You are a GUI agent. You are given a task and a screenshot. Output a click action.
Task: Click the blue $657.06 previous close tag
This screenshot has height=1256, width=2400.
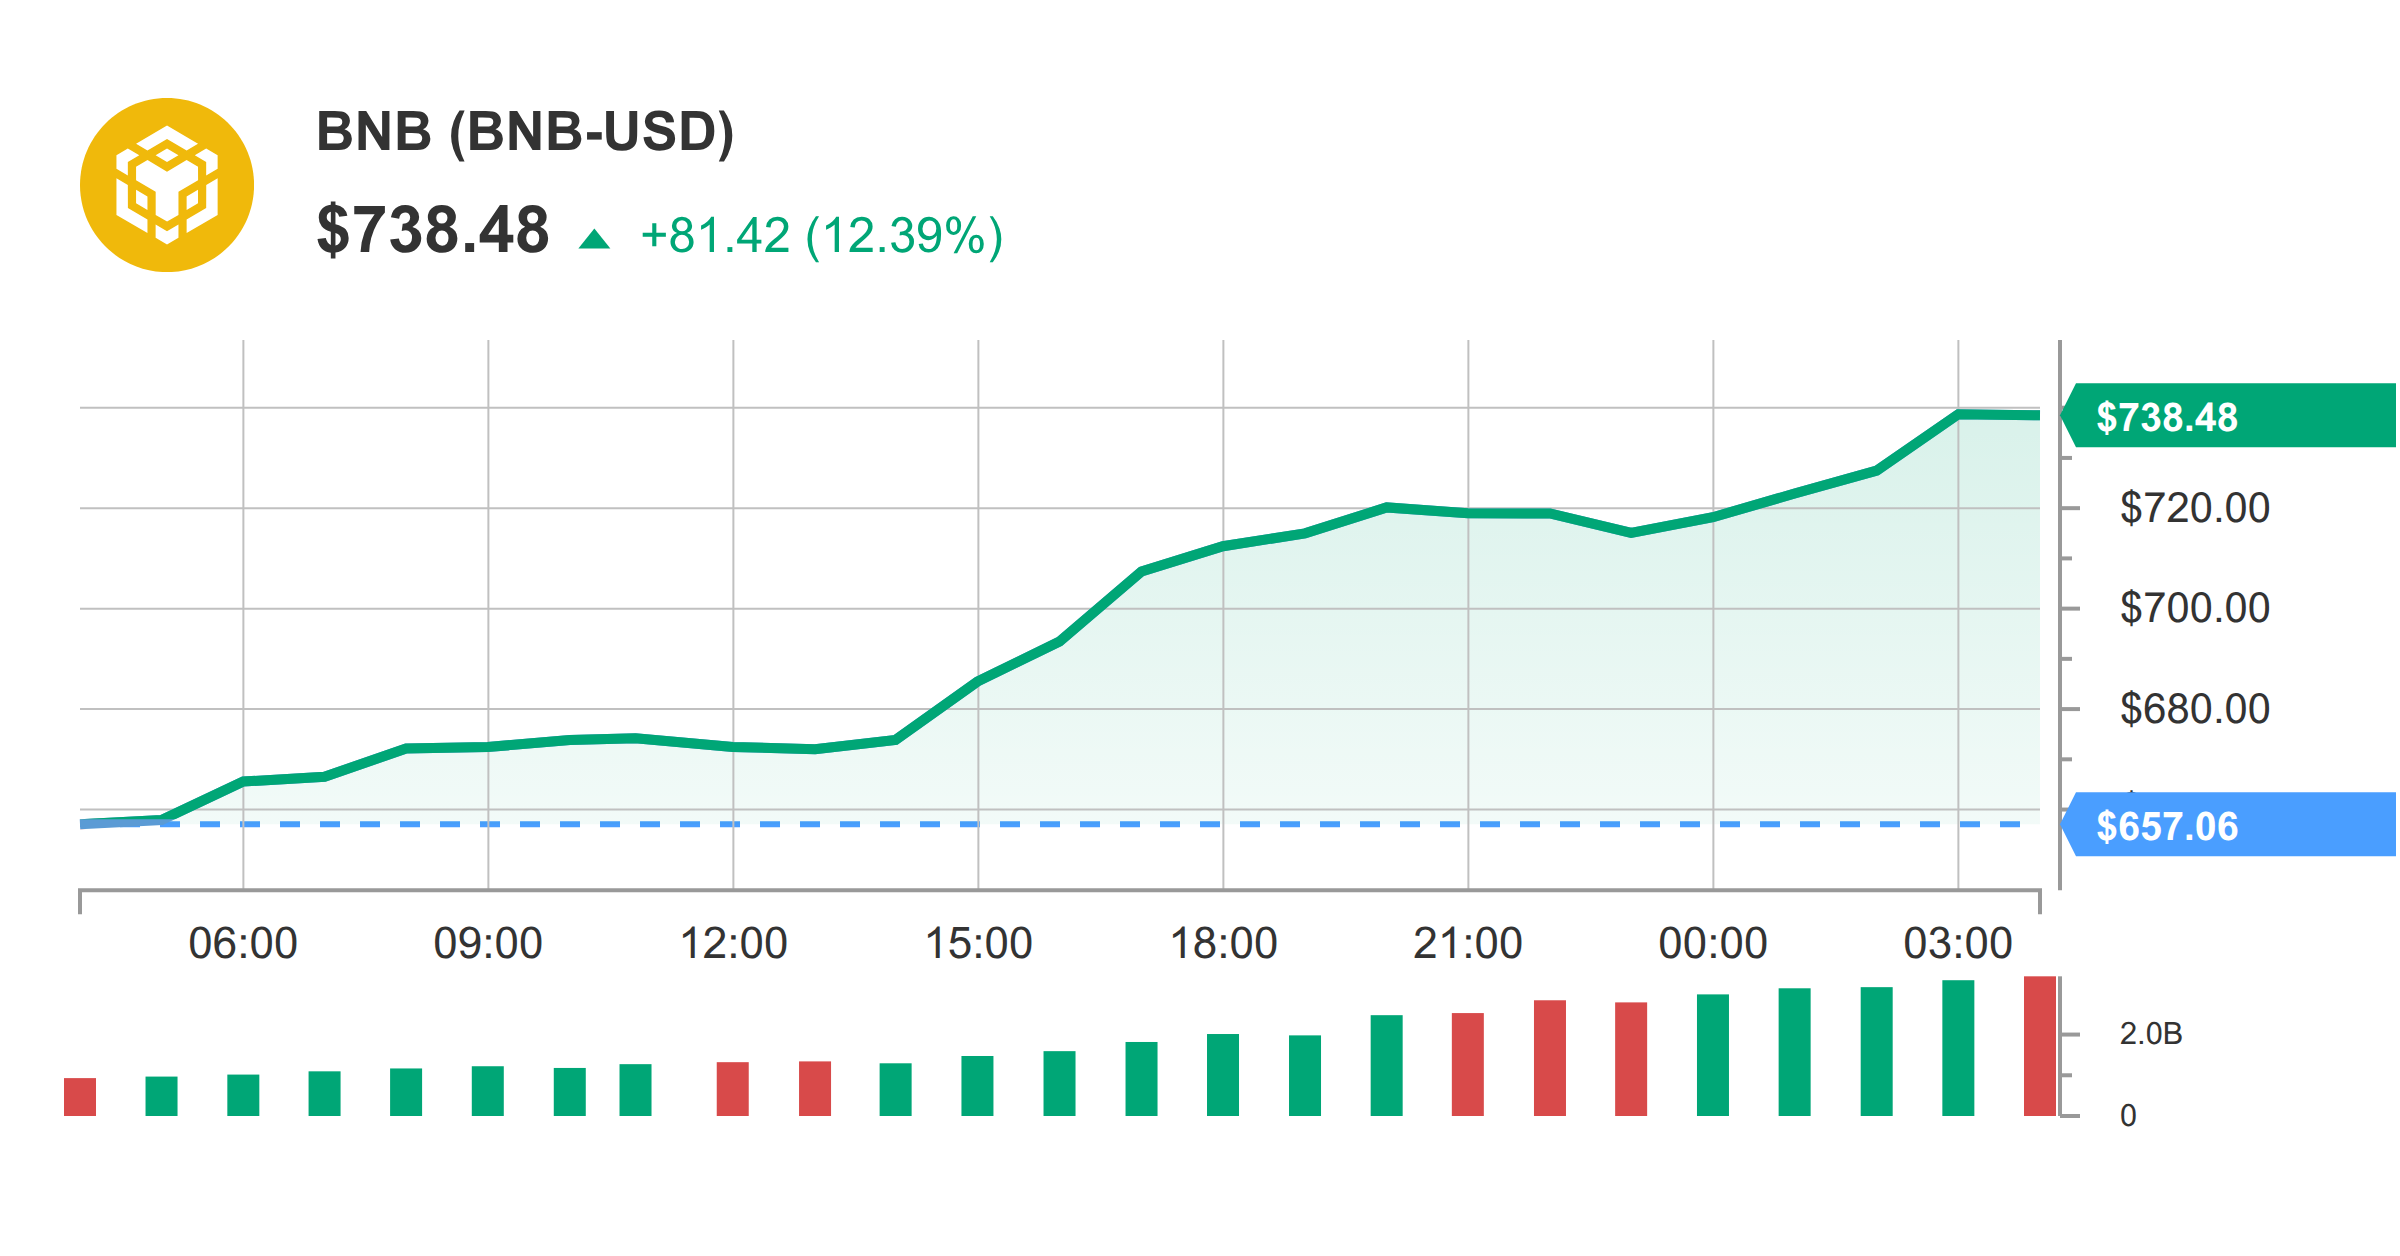coord(2229,824)
